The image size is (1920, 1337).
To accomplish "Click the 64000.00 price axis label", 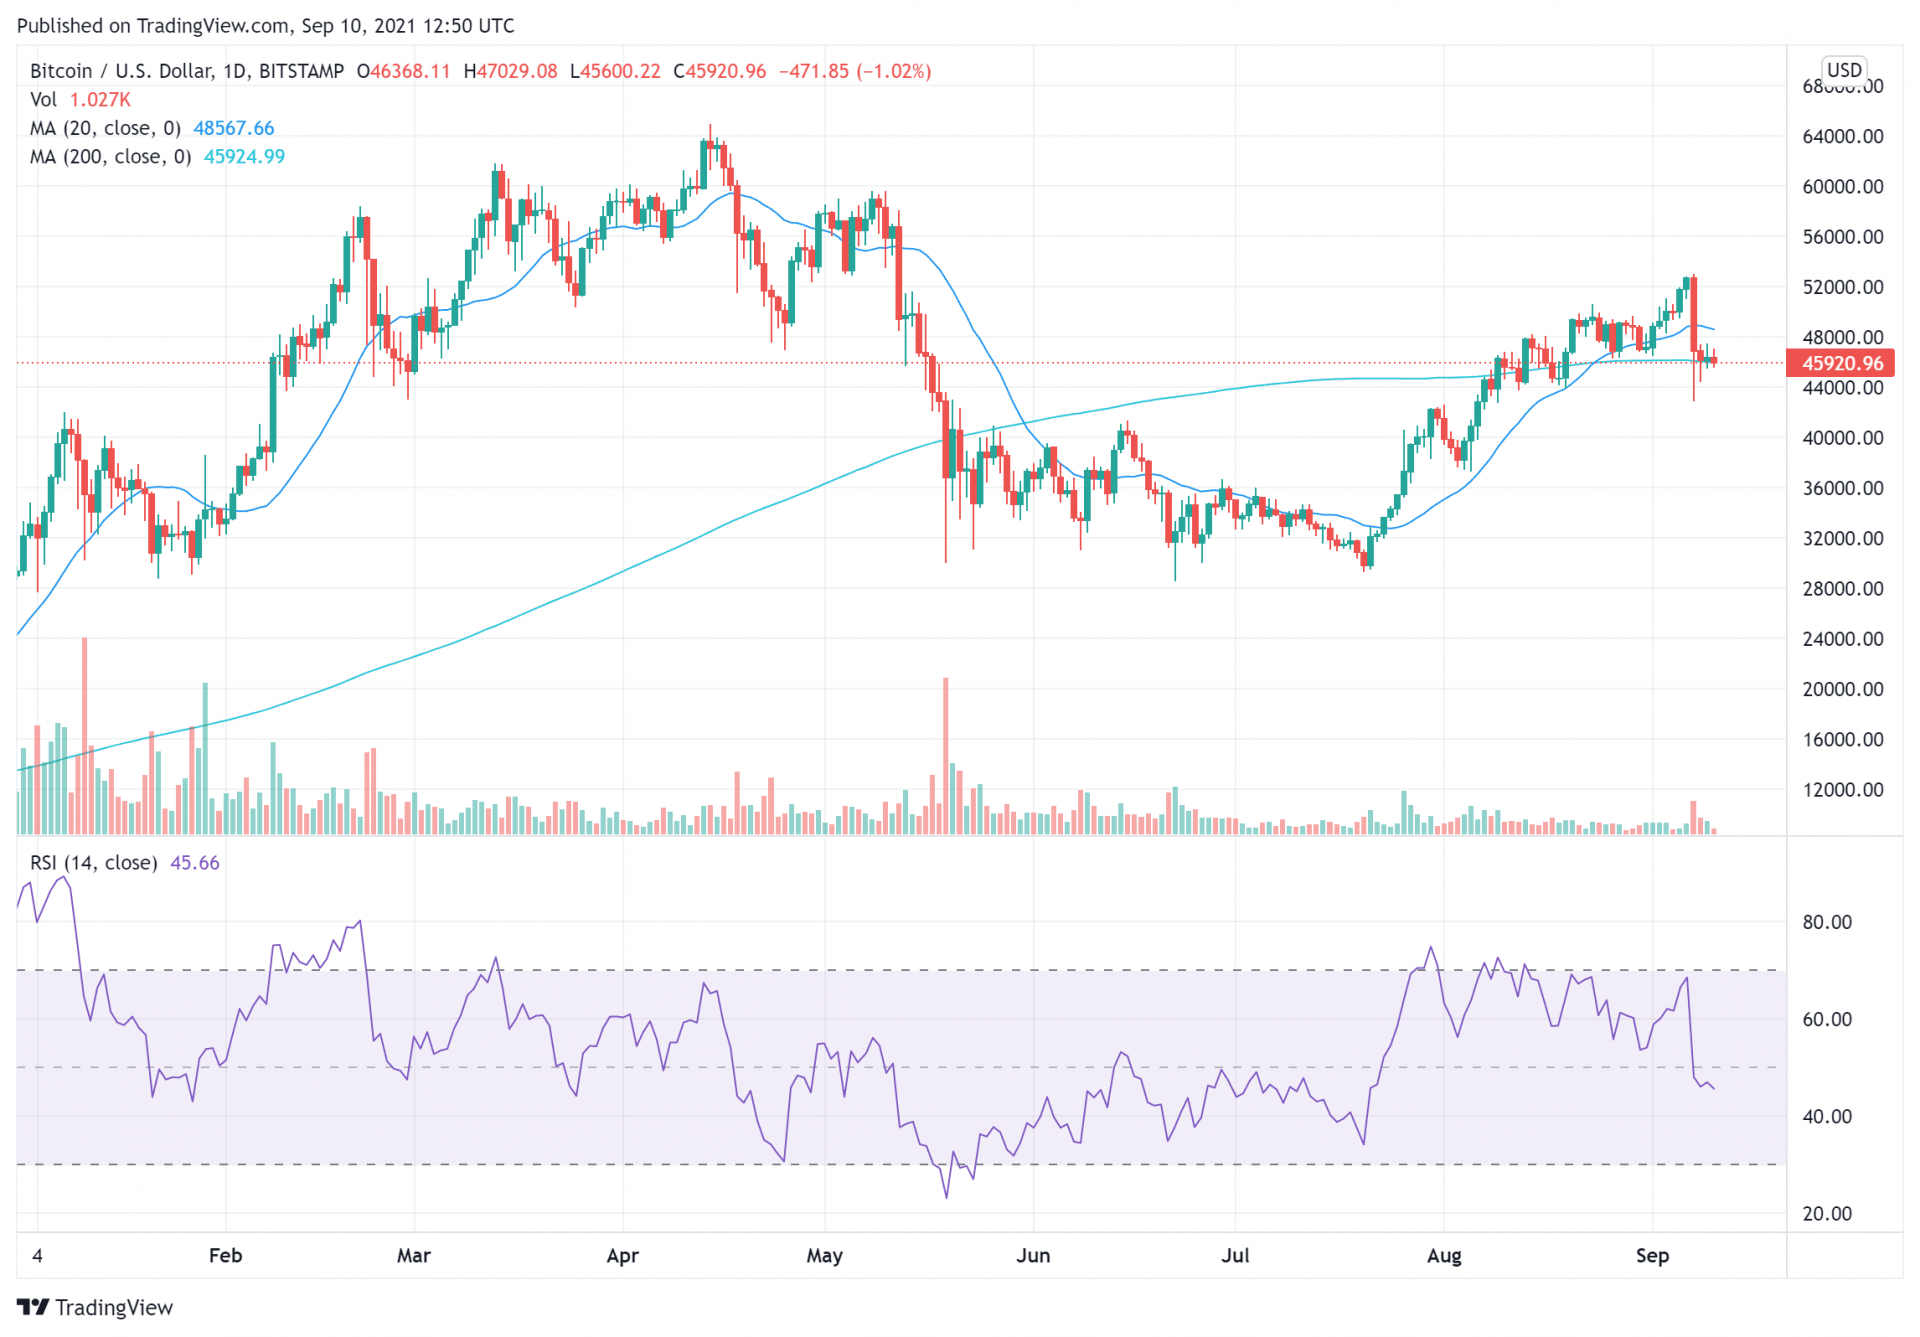I will pyautogui.click(x=1842, y=136).
